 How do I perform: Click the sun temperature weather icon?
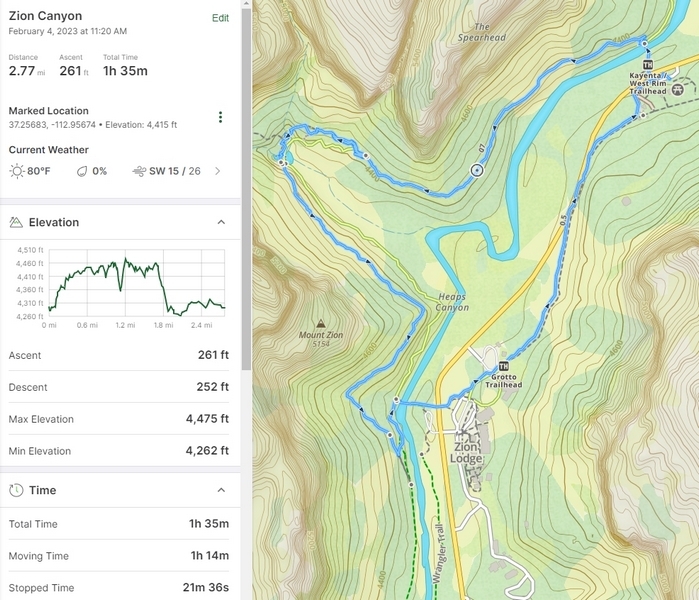16,171
